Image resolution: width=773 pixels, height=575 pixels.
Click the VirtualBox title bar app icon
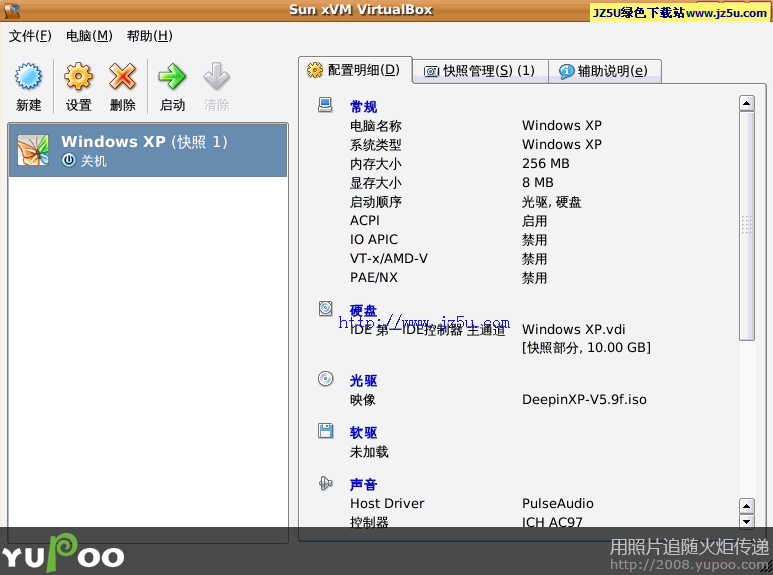(x=12, y=9)
